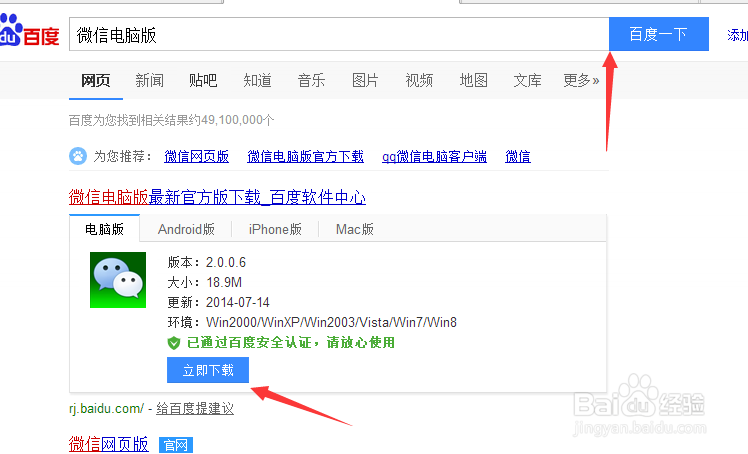Select the Android版 tab
The height and width of the screenshot is (454, 748).
(x=186, y=229)
